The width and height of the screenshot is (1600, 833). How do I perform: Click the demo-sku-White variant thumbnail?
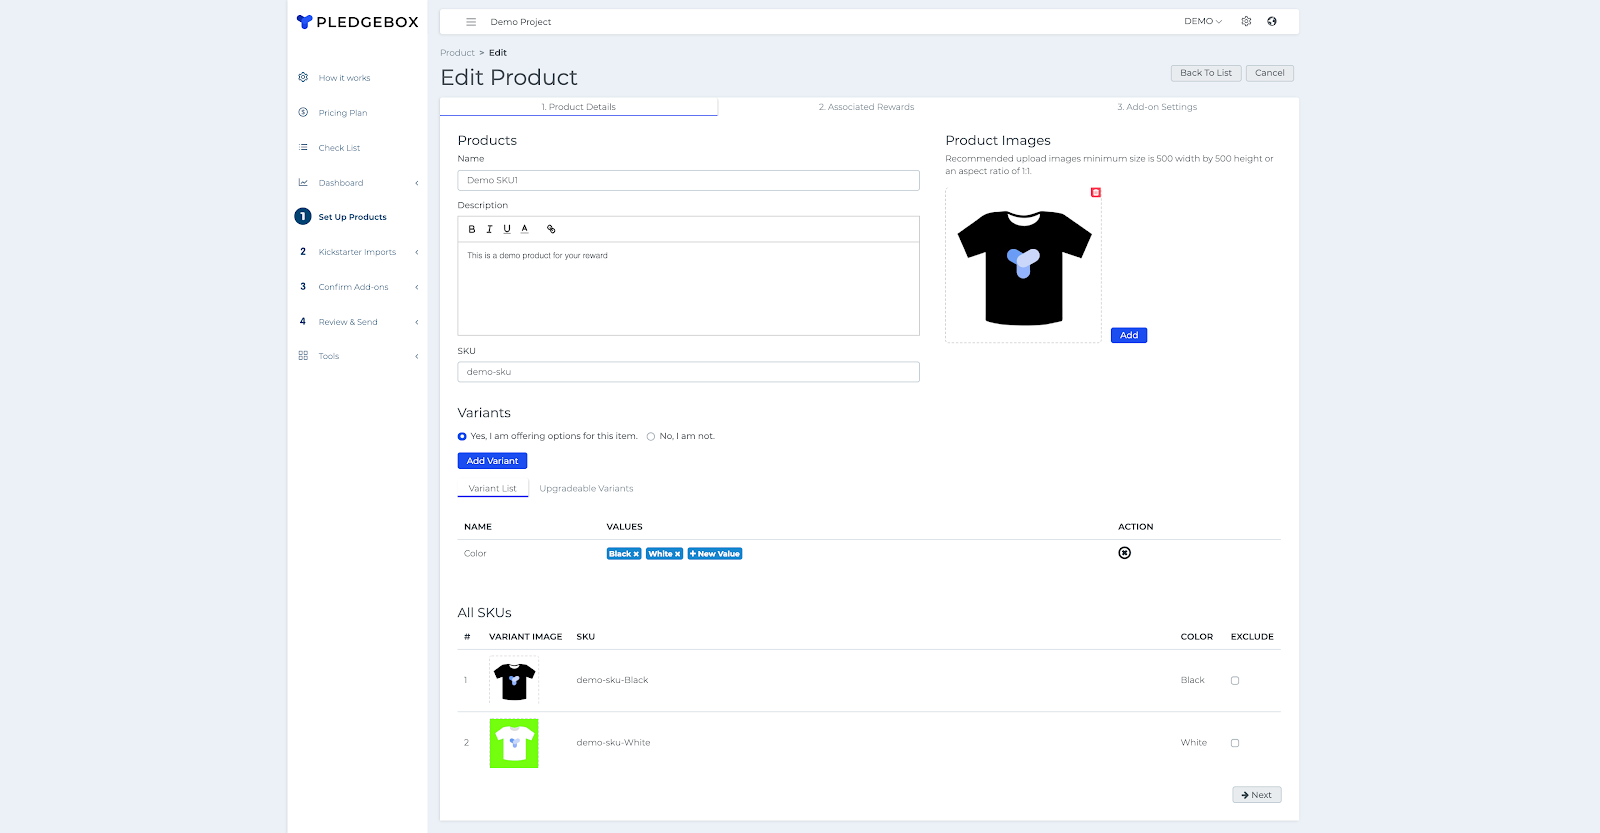click(x=514, y=743)
